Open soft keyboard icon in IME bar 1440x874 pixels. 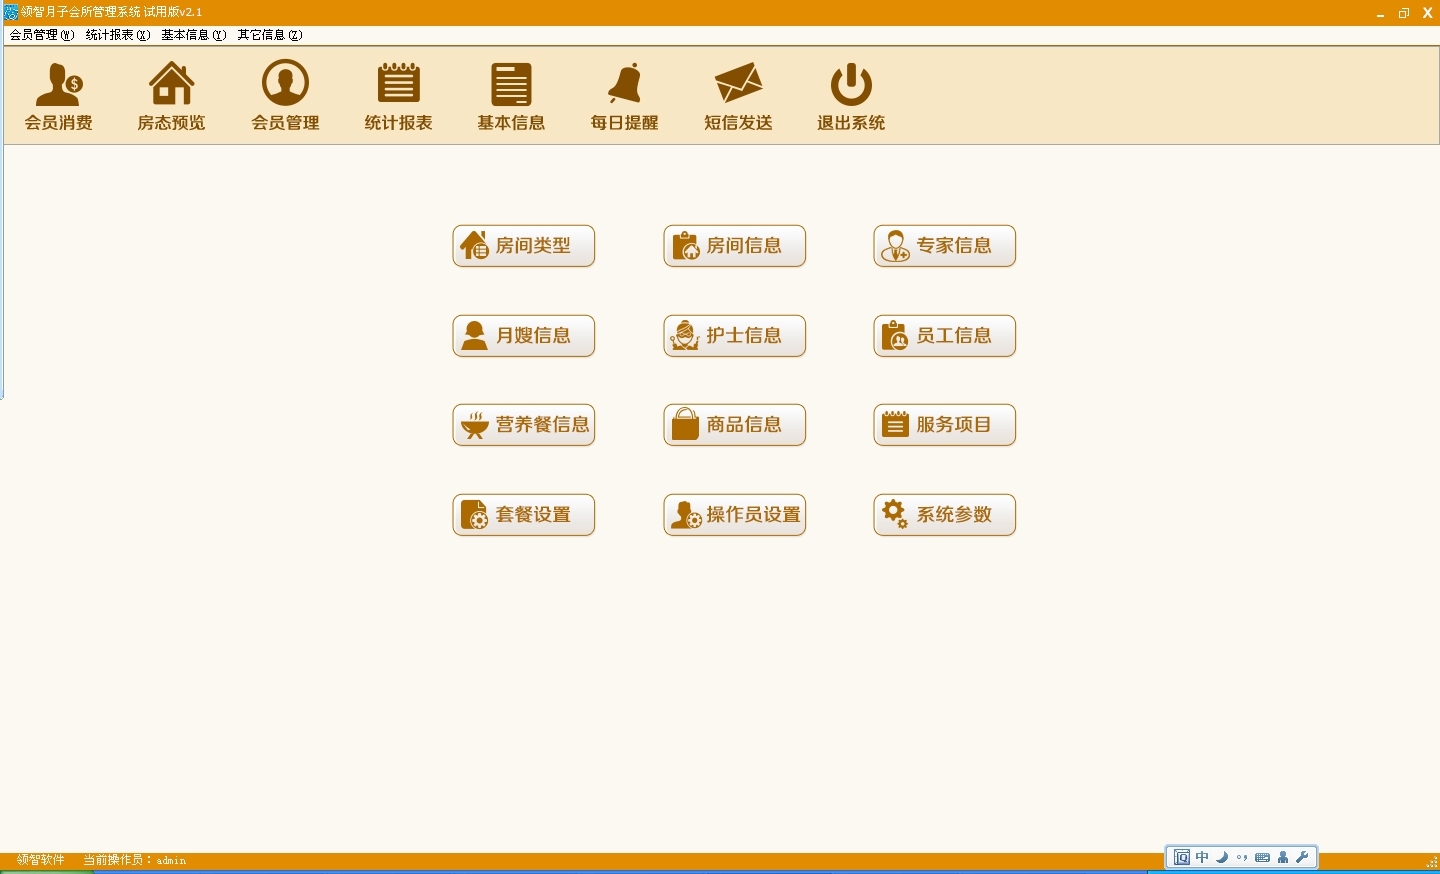pyautogui.click(x=1263, y=857)
